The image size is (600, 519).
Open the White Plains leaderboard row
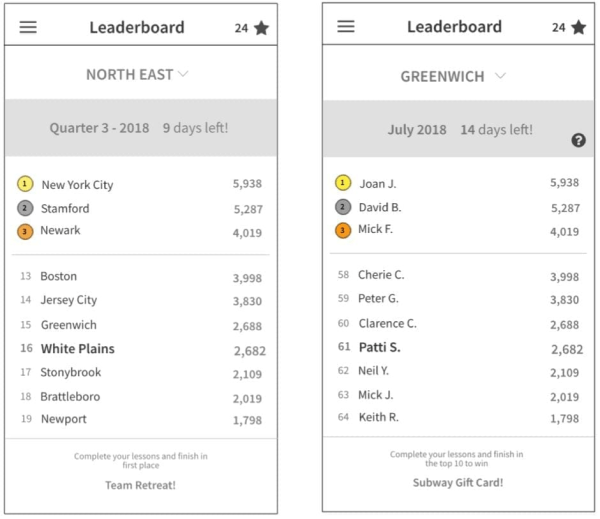142,349
